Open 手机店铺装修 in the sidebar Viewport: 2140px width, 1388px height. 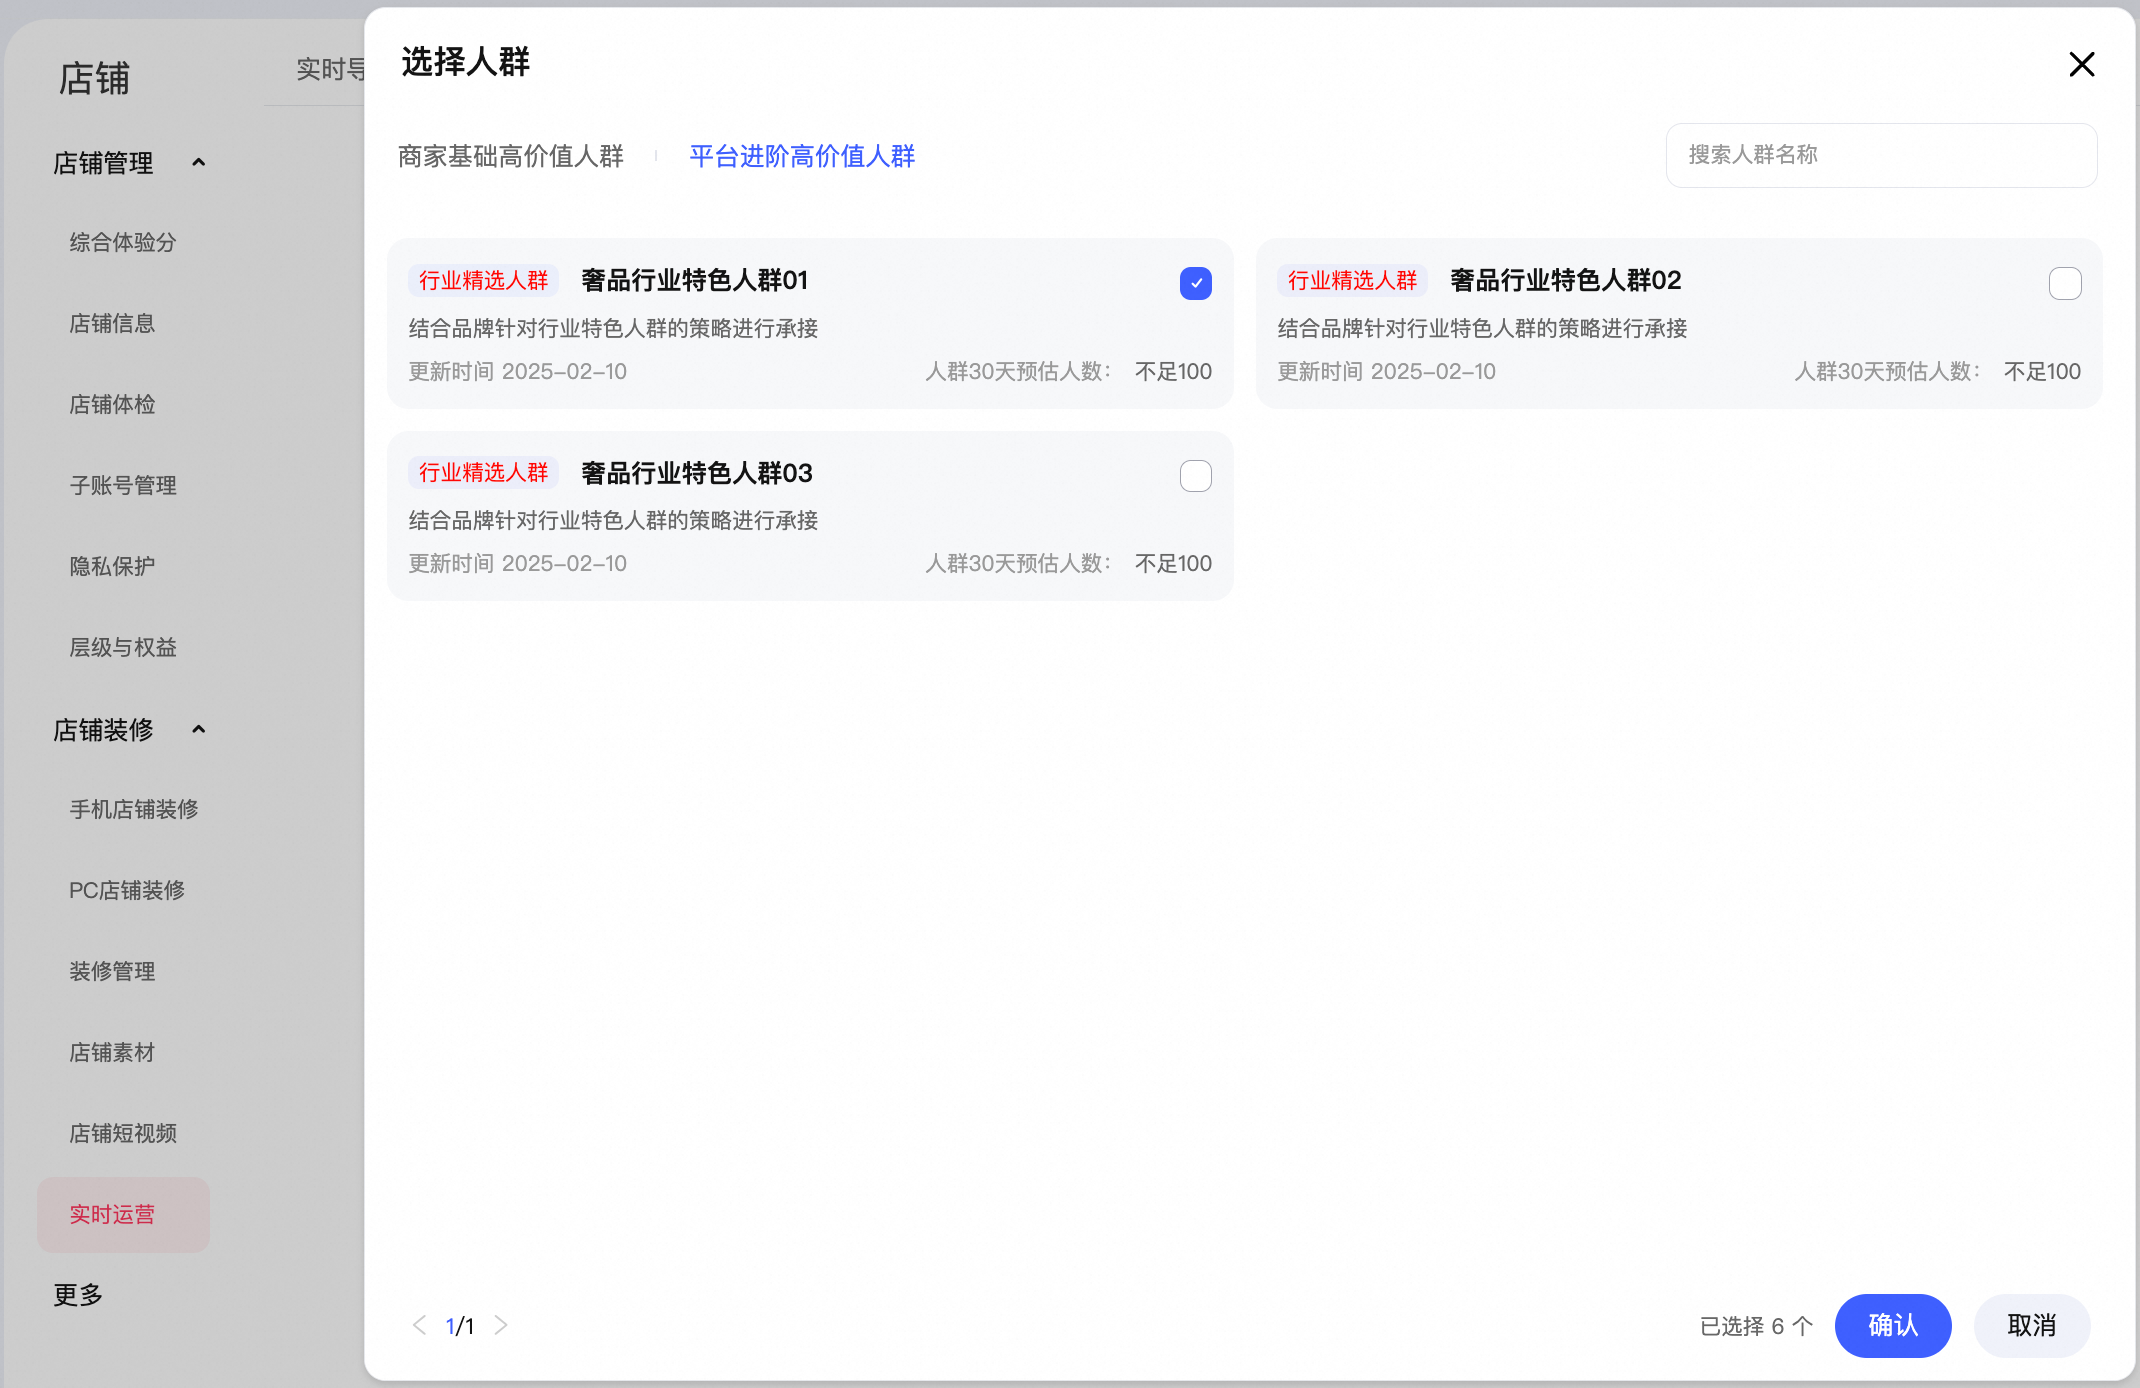[134, 809]
